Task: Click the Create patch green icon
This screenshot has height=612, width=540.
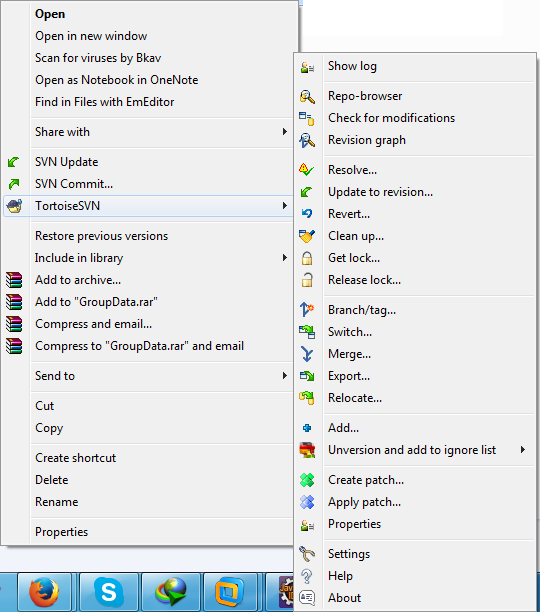Action: point(307,480)
